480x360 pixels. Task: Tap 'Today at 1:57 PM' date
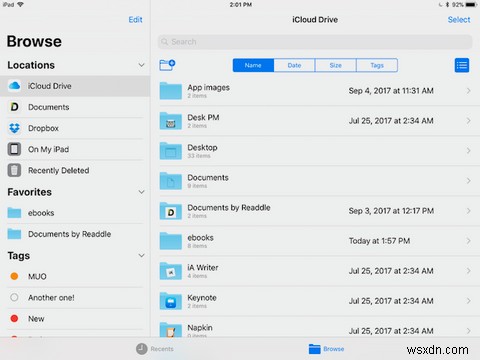(x=379, y=241)
